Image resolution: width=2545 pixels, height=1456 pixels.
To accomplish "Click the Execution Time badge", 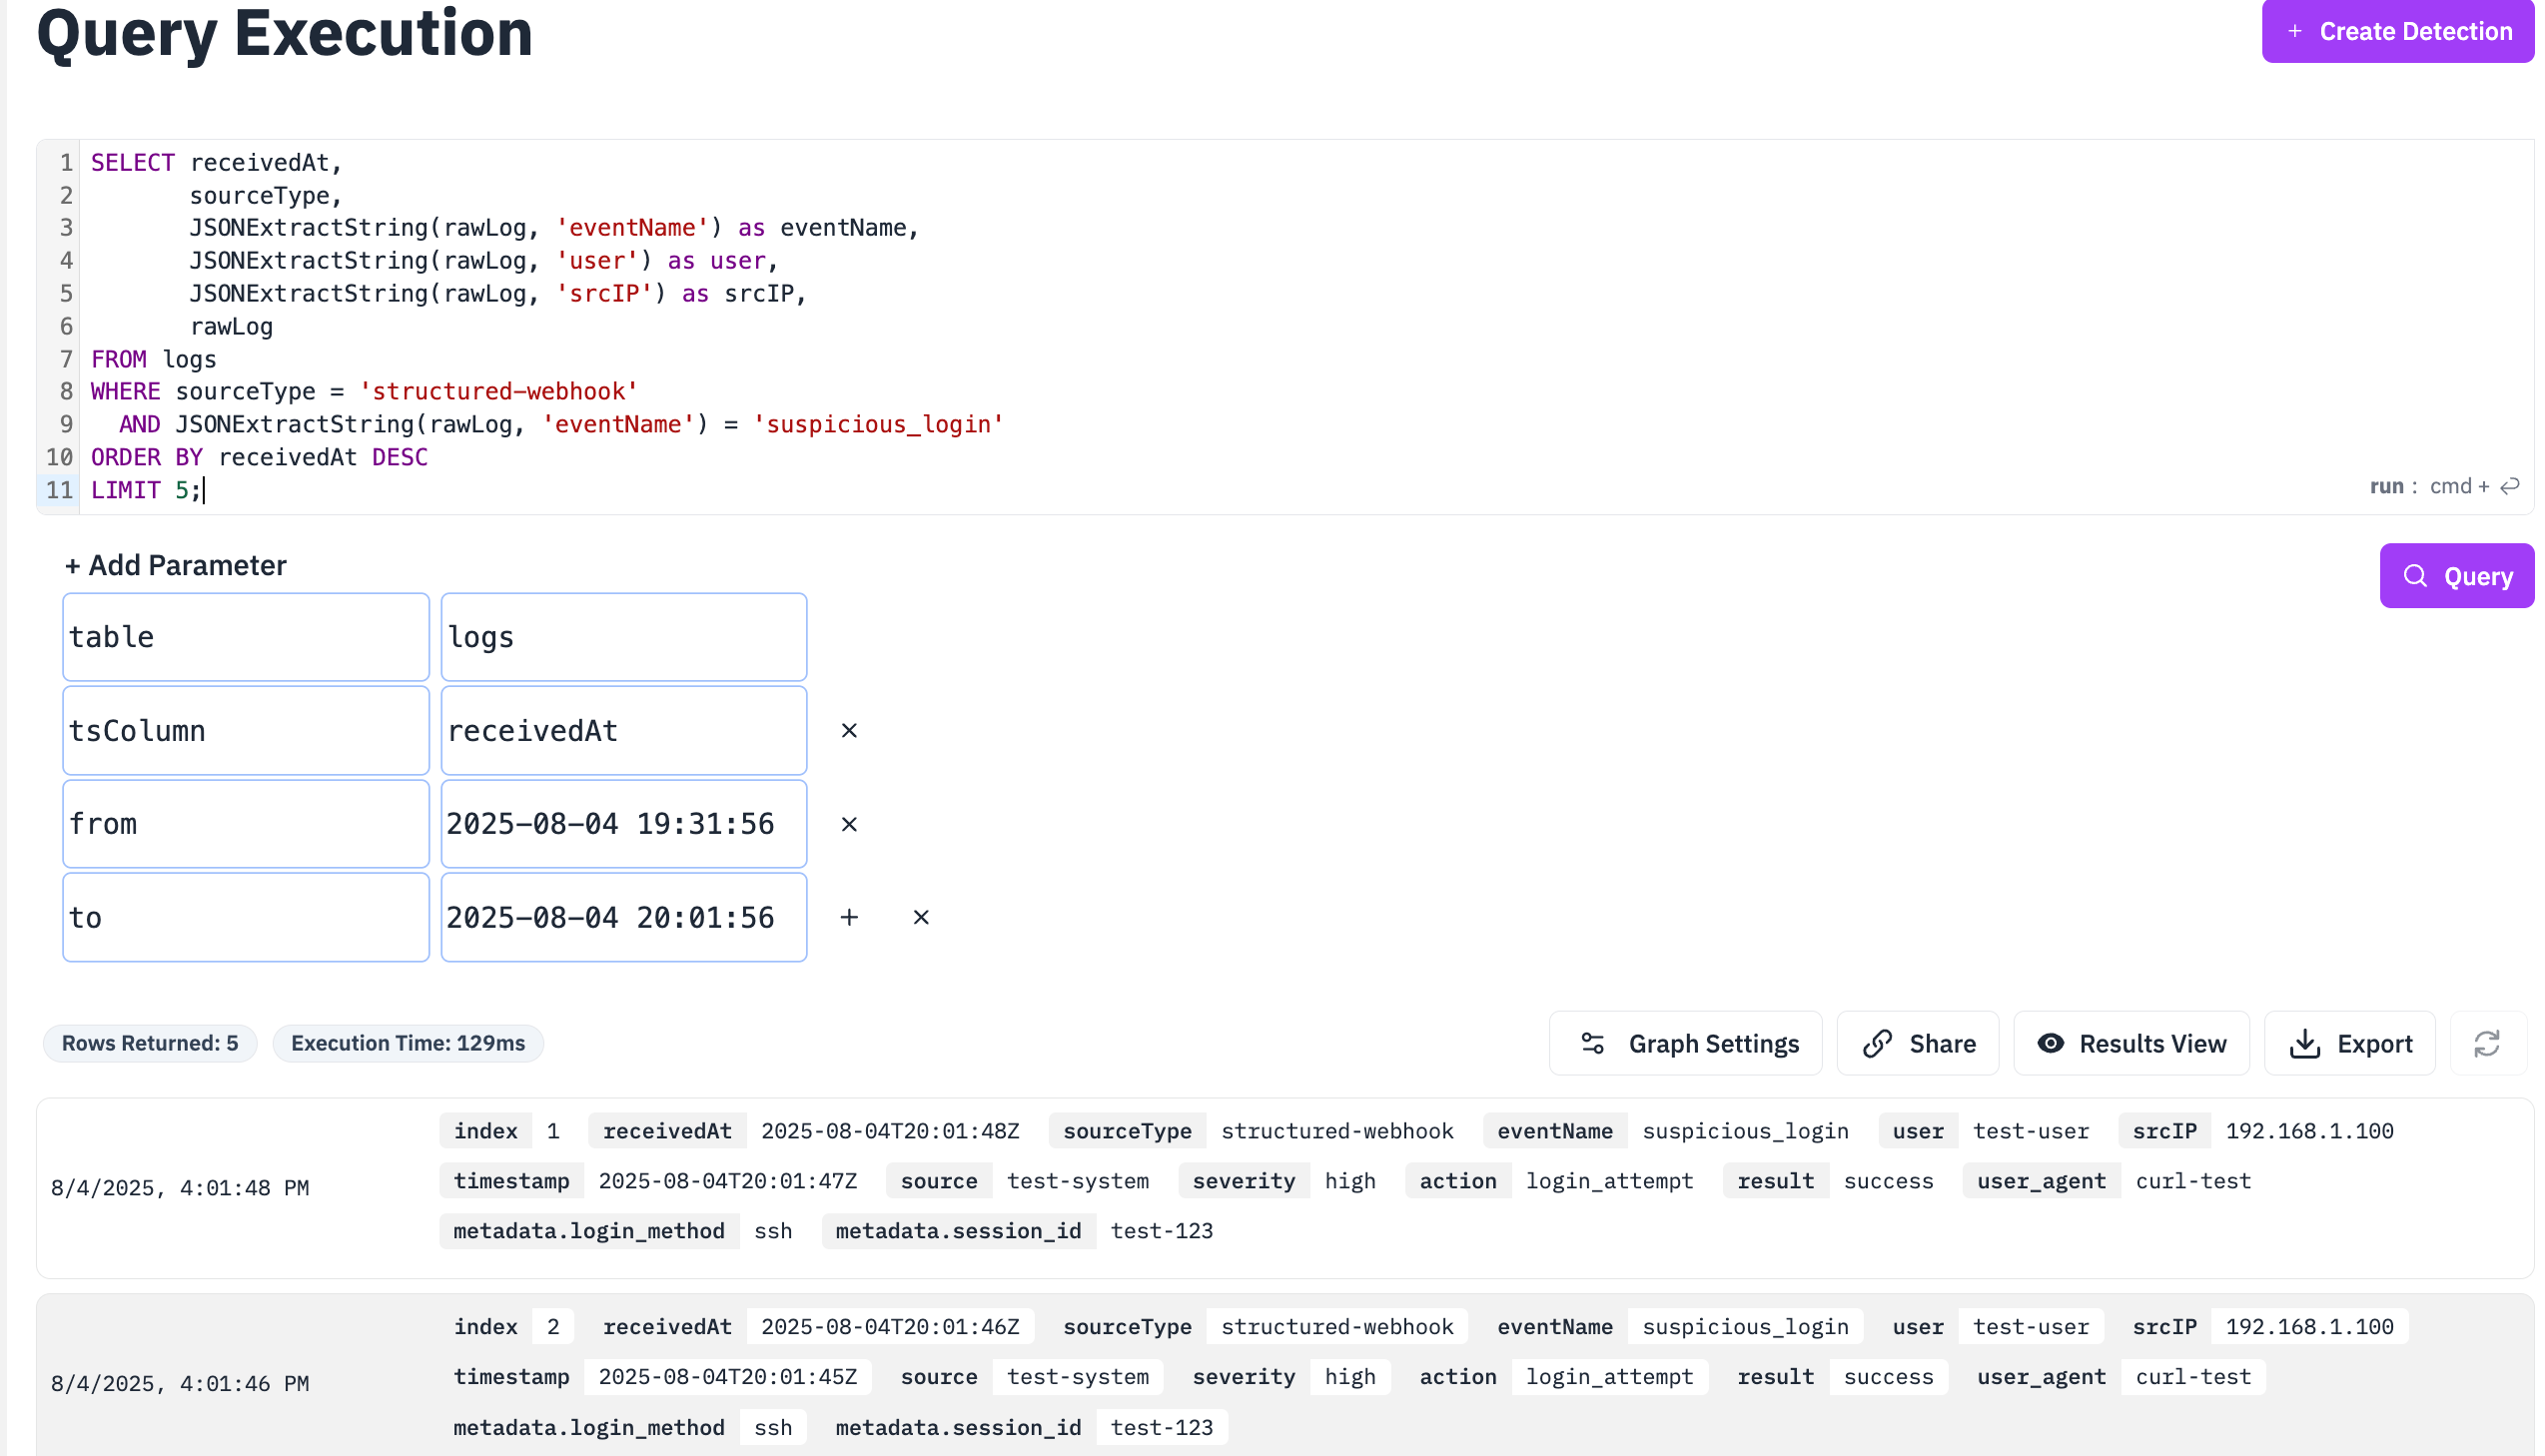I will tap(407, 1043).
